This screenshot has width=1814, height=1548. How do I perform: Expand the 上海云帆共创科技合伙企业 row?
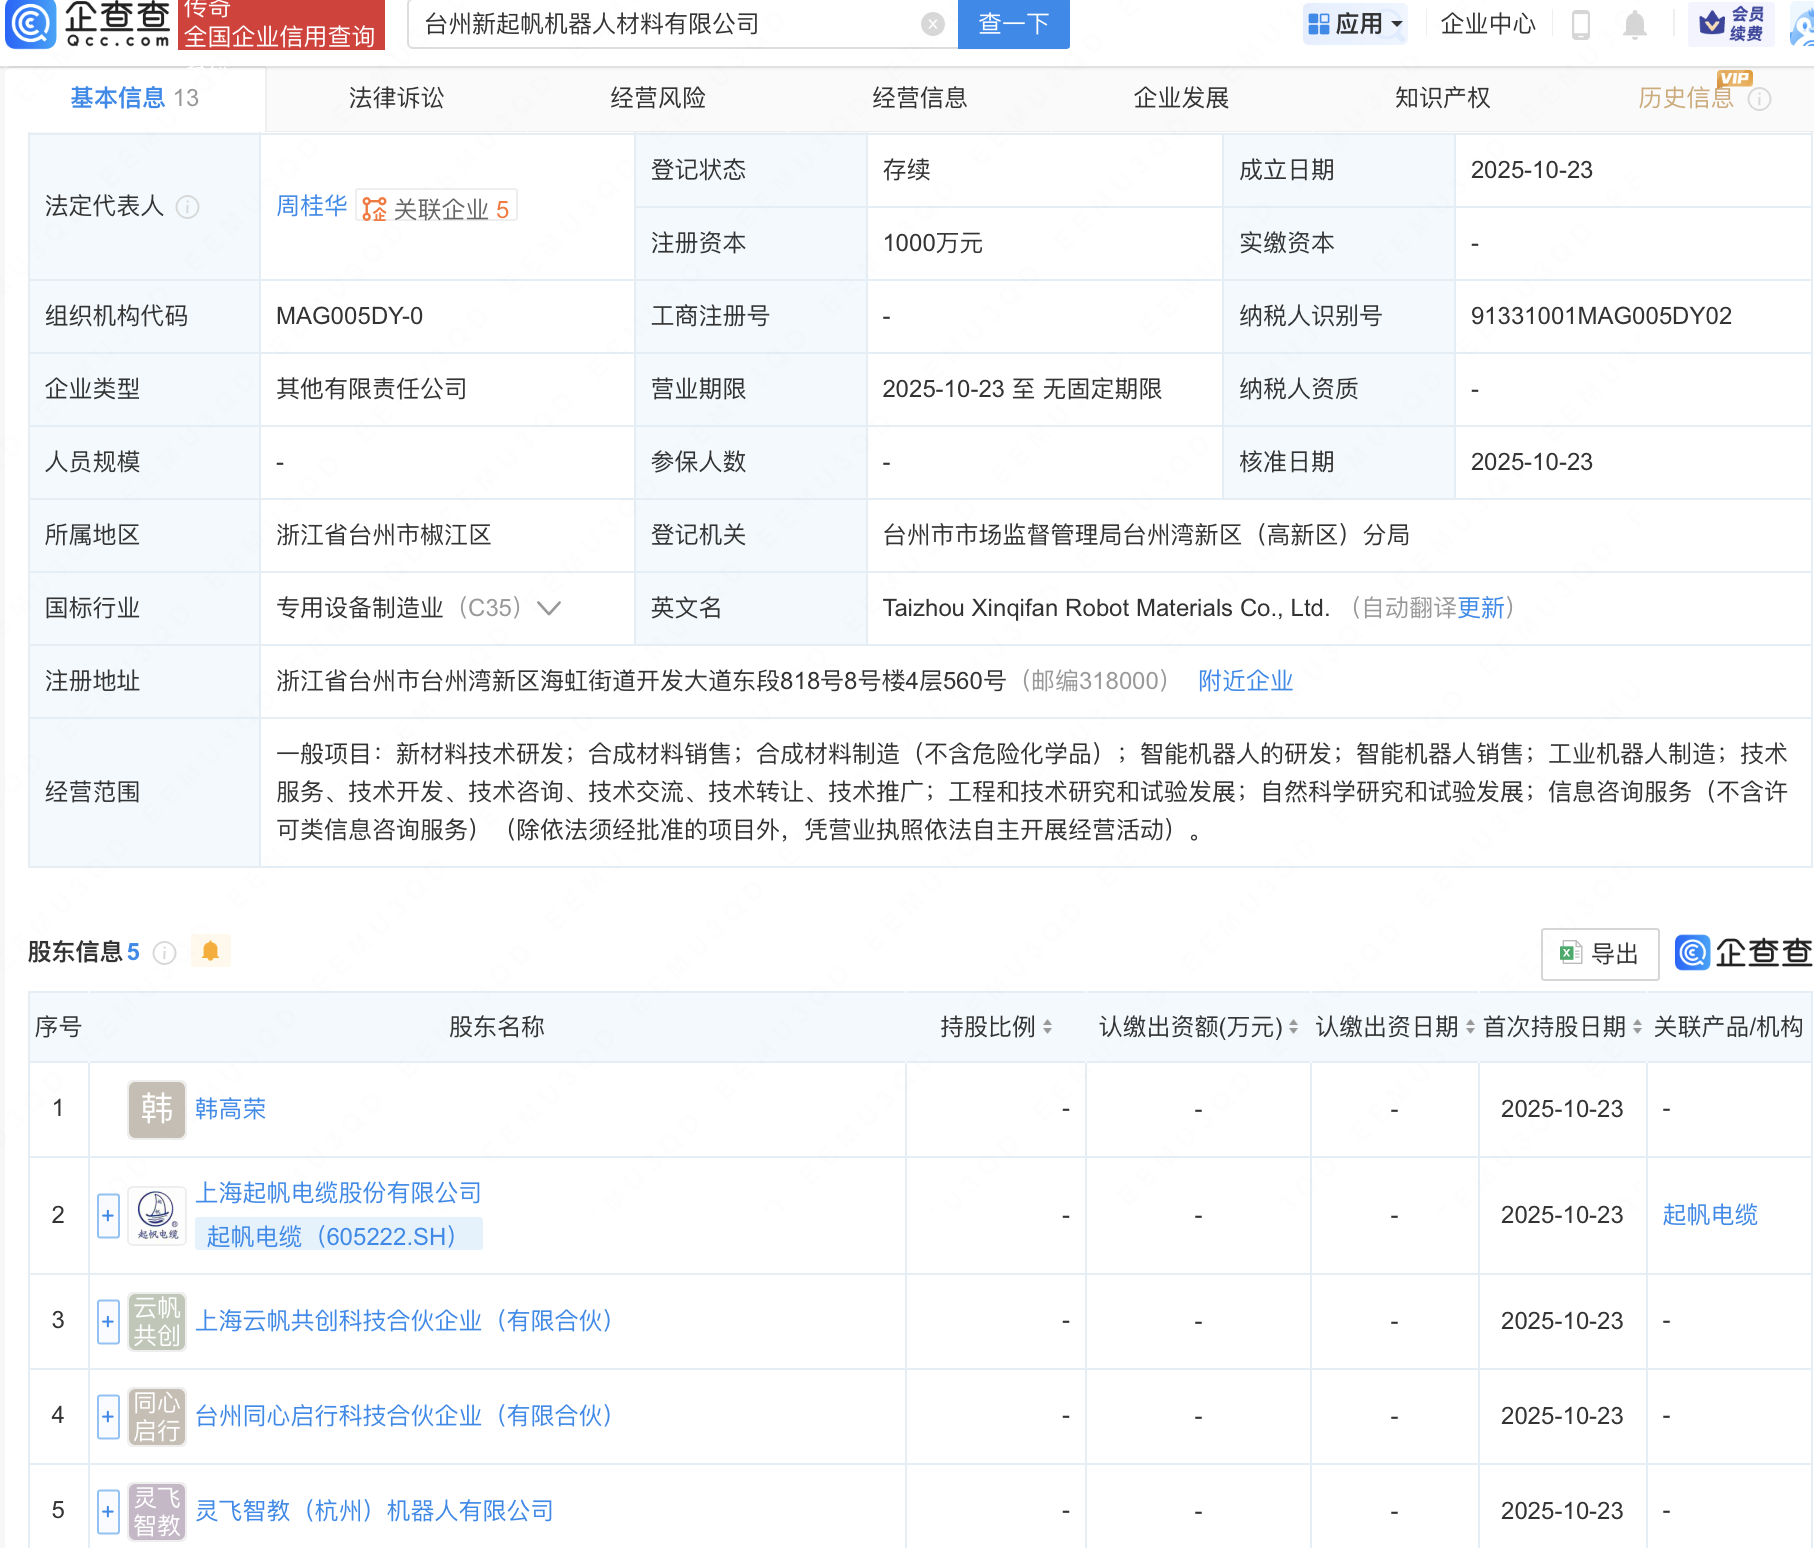point(108,1321)
